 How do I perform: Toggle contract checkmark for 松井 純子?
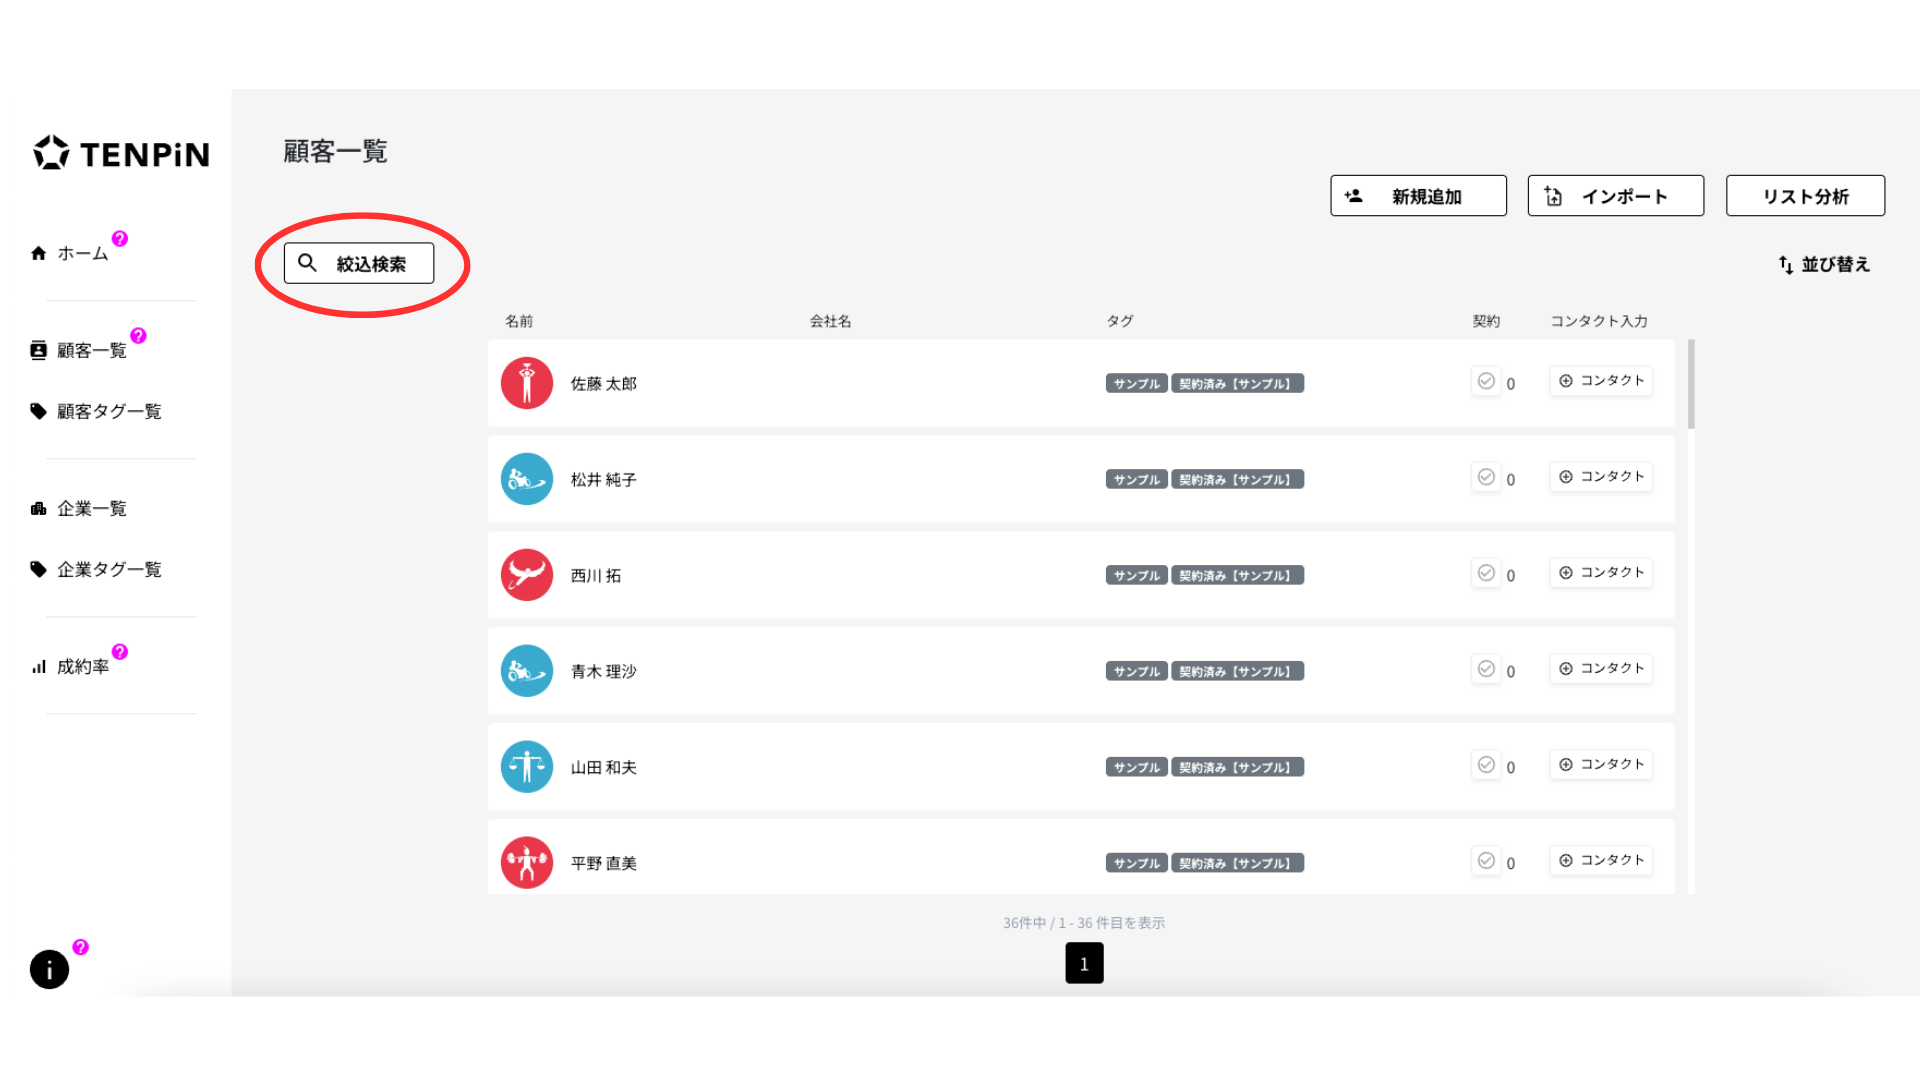tap(1486, 477)
